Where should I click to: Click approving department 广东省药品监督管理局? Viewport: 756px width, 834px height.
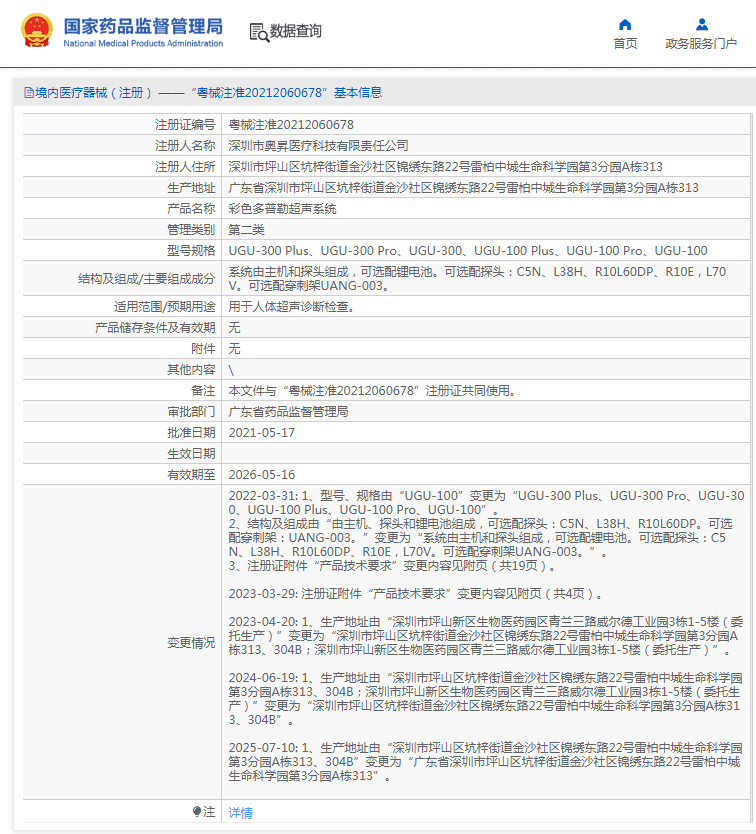pos(288,412)
